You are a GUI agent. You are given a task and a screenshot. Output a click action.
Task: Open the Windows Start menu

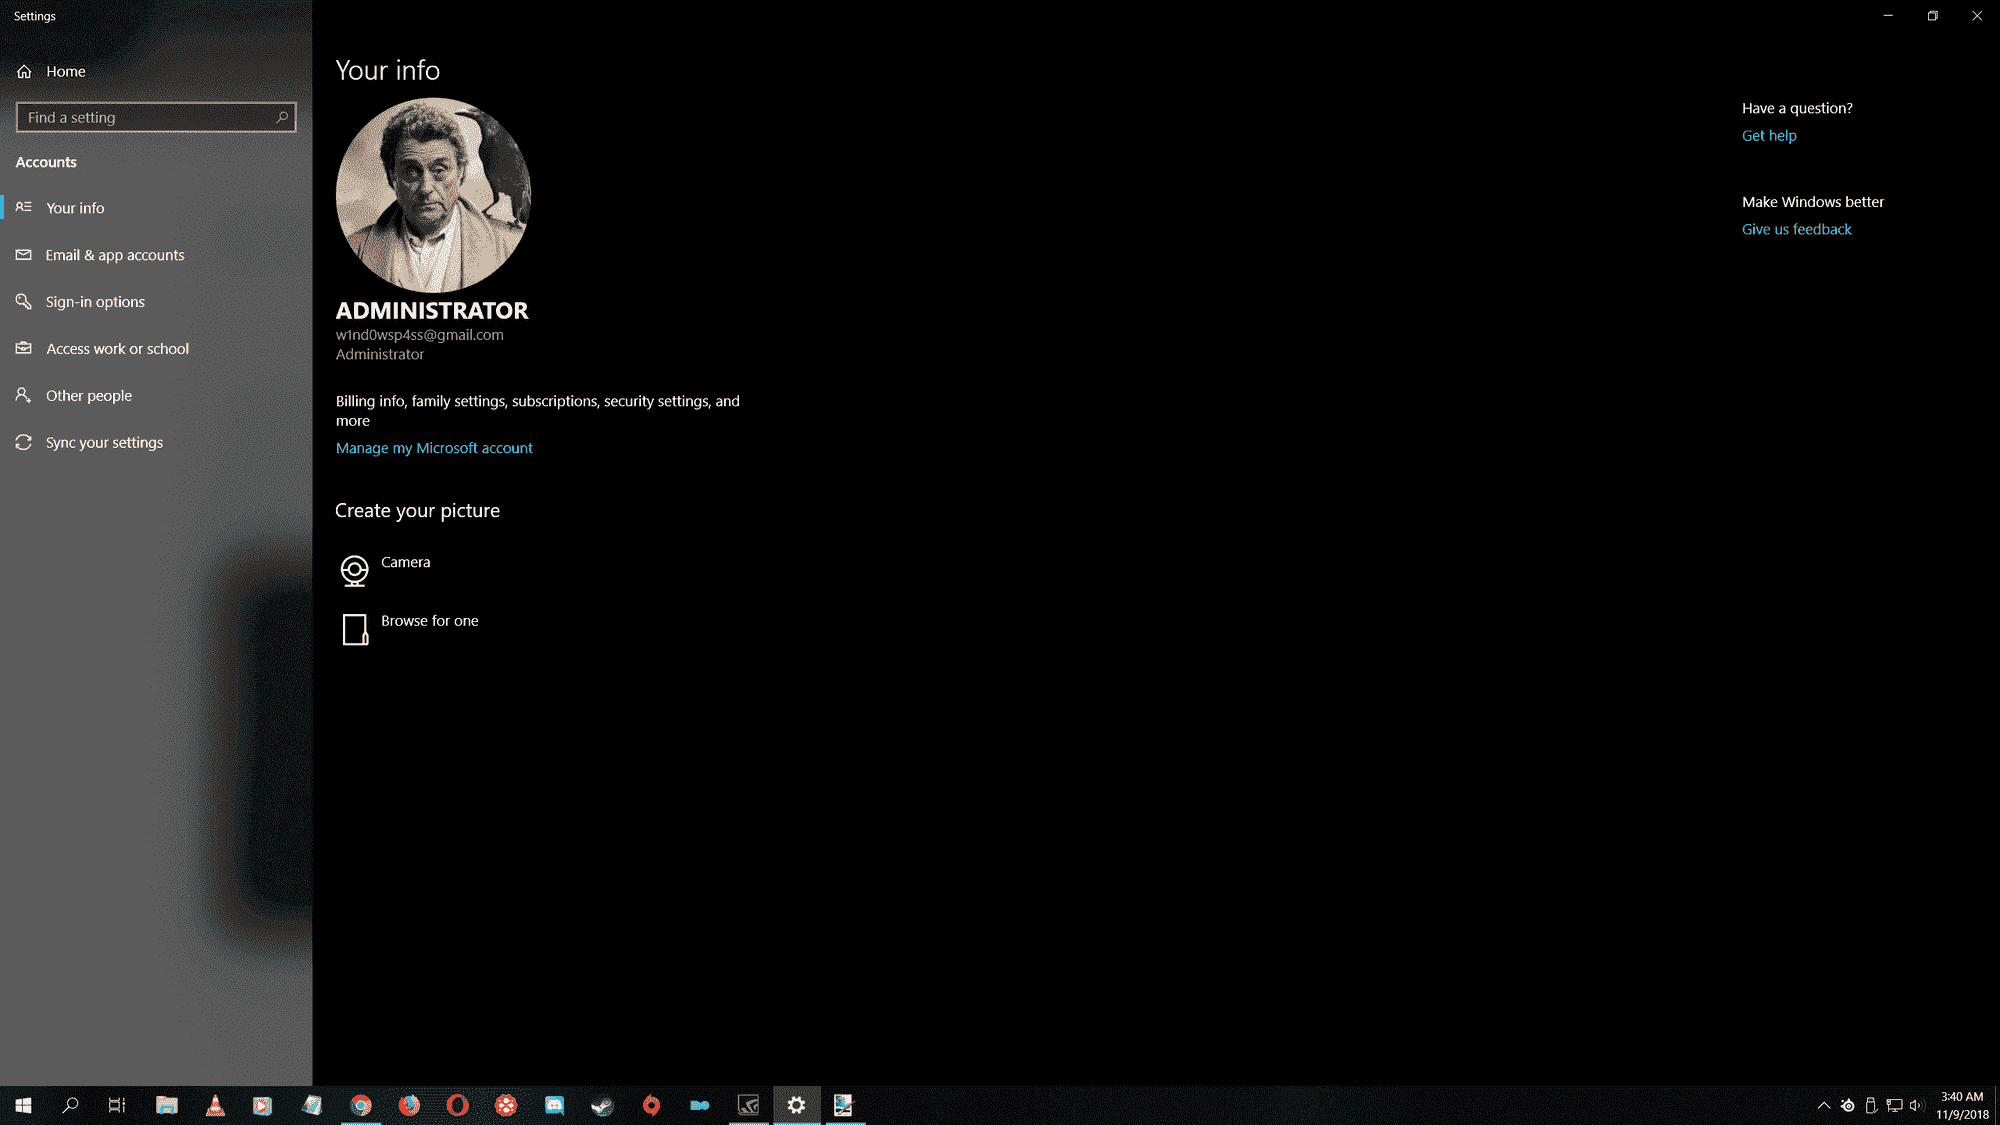(x=23, y=1105)
